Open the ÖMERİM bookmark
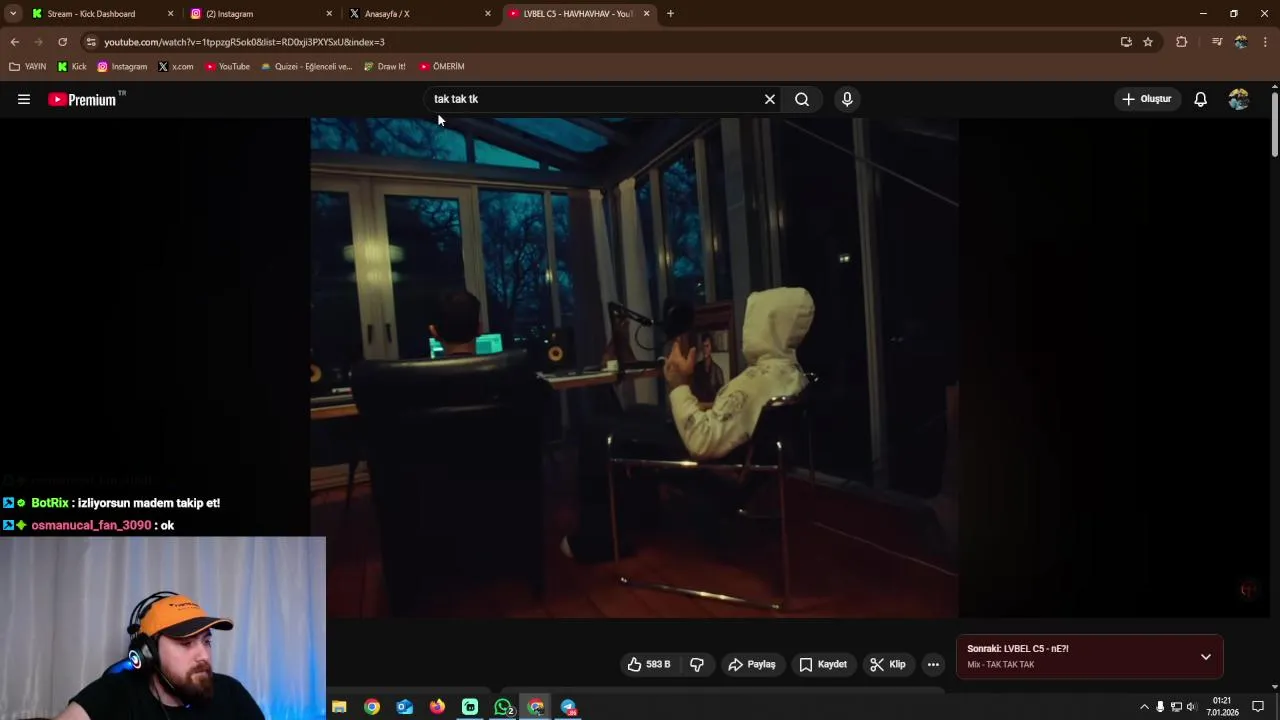Screen dimensions: 1280x720 442,67
